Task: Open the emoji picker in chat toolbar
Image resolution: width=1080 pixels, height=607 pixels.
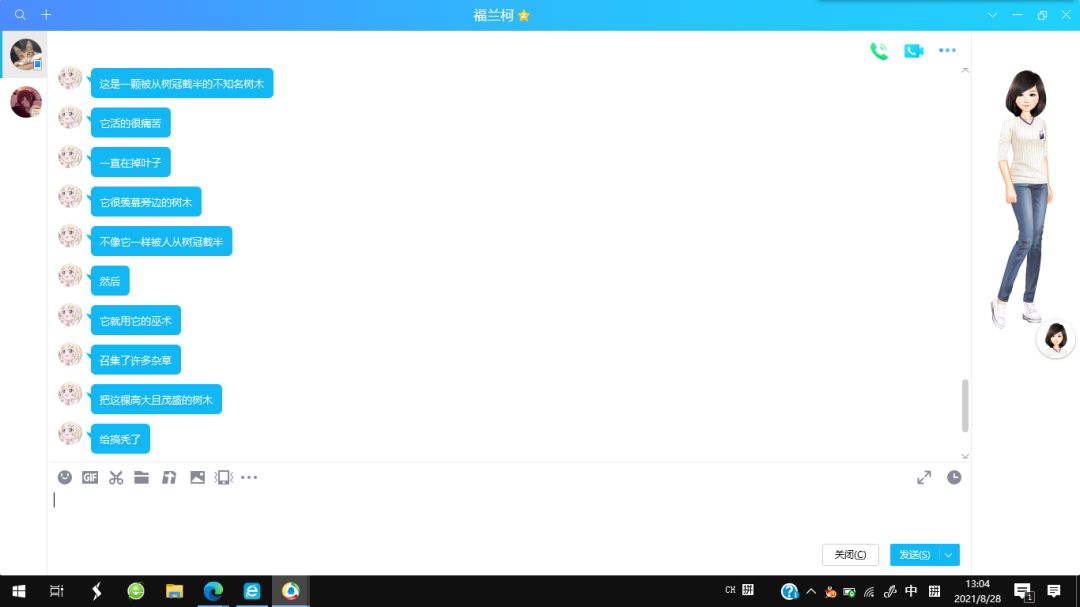Action: (x=65, y=477)
